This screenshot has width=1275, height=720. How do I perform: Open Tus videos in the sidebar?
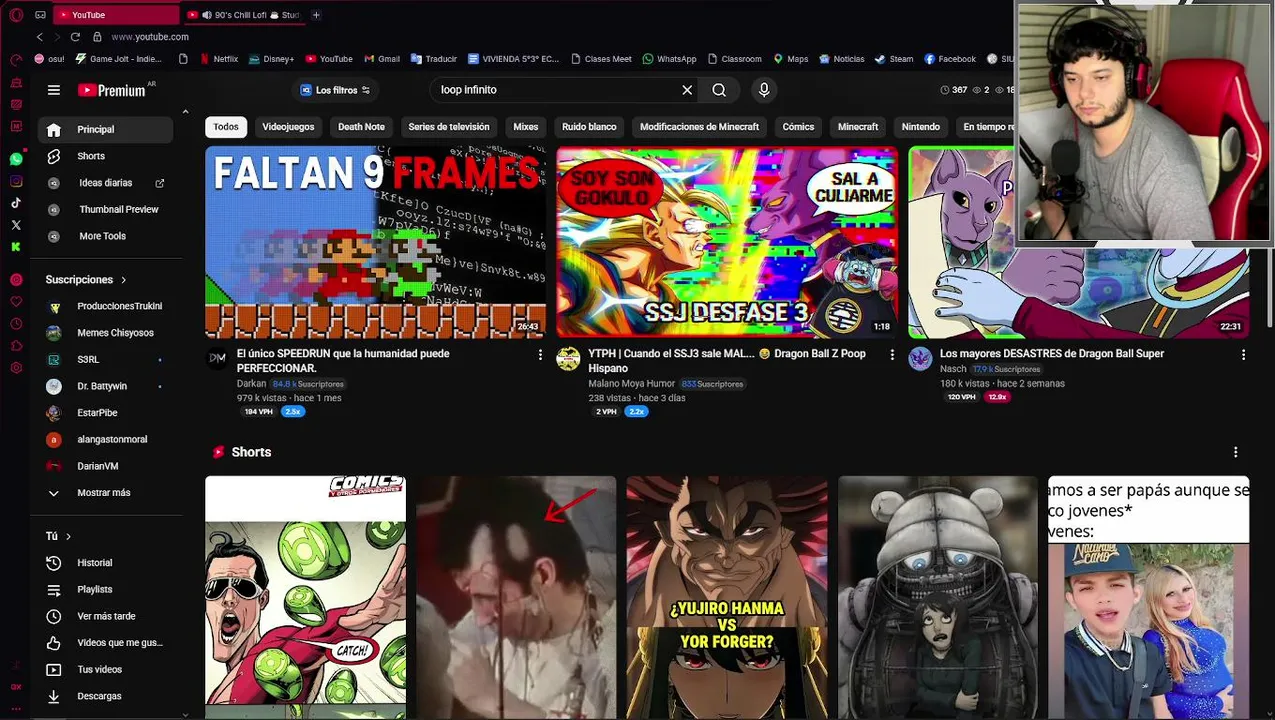[105, 669]
